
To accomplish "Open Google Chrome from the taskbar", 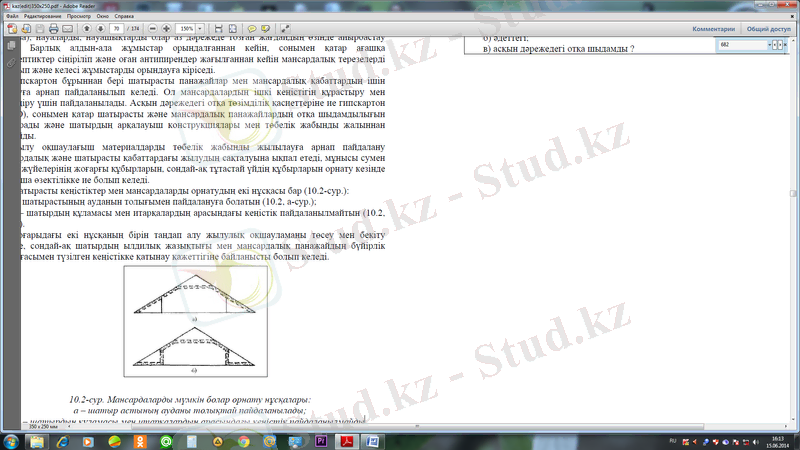I will (x=244, y=442).
